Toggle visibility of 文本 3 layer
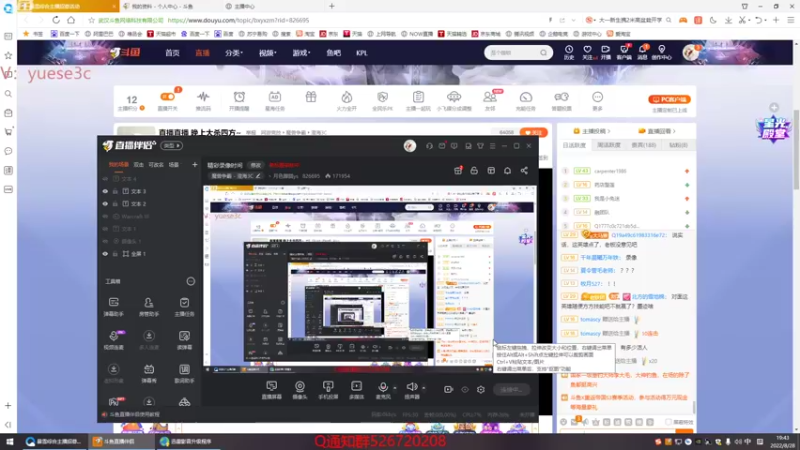This screenshot has width=800, height=450. click(105, 191)
